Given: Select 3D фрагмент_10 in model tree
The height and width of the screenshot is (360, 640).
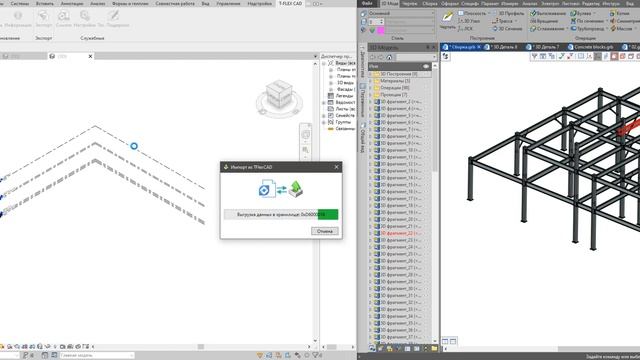Looking at the screenshot, I should point(401,150).
